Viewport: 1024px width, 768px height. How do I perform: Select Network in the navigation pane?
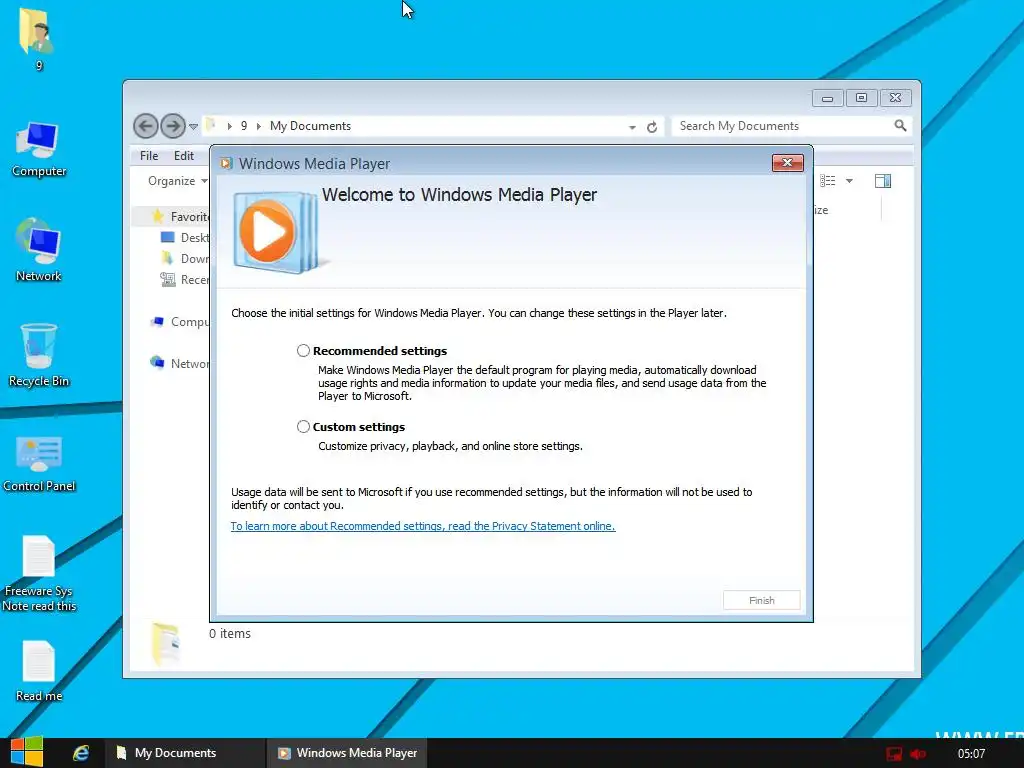[x=180, y=363]
